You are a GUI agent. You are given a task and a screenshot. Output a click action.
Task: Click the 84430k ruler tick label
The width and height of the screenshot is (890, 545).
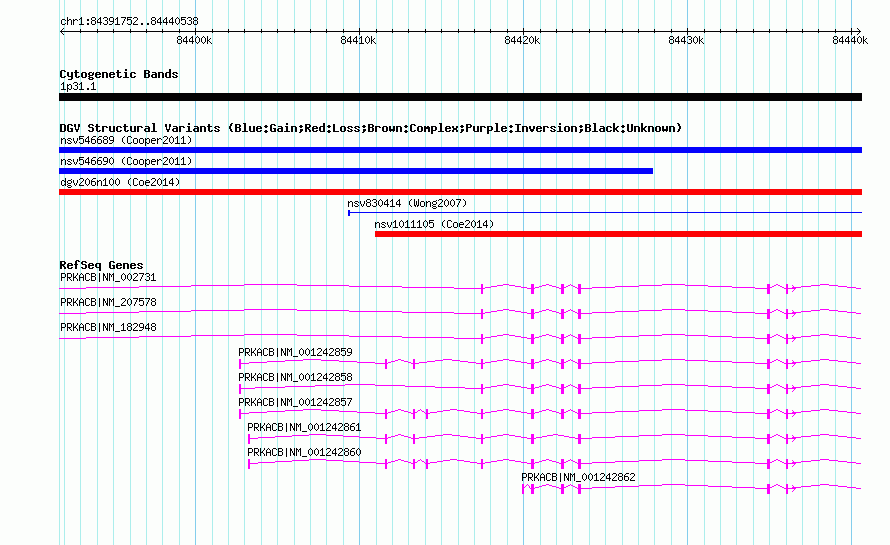686,40
